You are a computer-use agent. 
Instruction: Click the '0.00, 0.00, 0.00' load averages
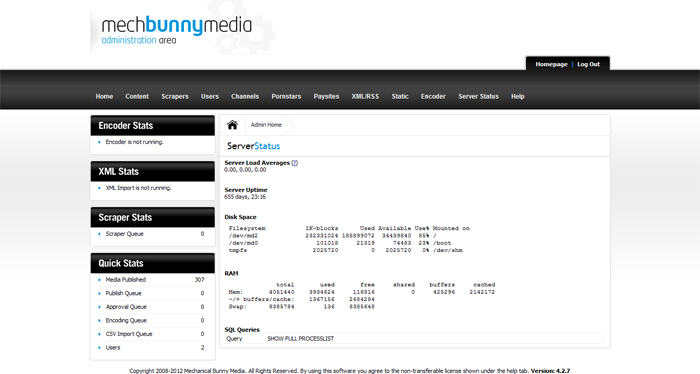245,170
